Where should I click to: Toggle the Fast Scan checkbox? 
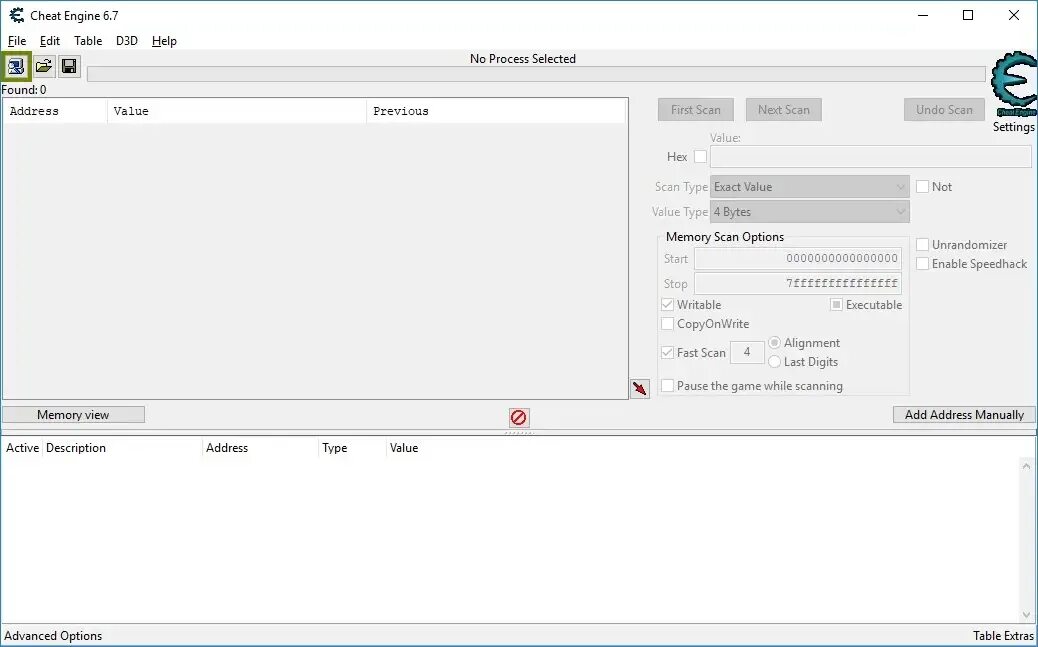[667, 353]
